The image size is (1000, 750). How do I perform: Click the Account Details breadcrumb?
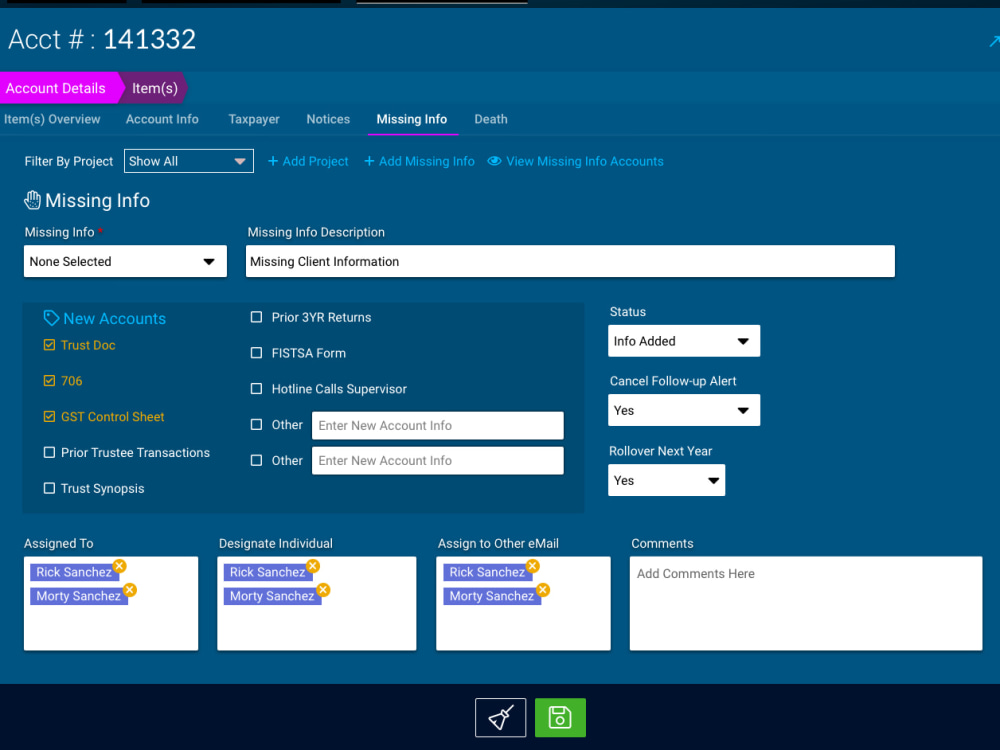pyautogui.click(x=59, y=88)
